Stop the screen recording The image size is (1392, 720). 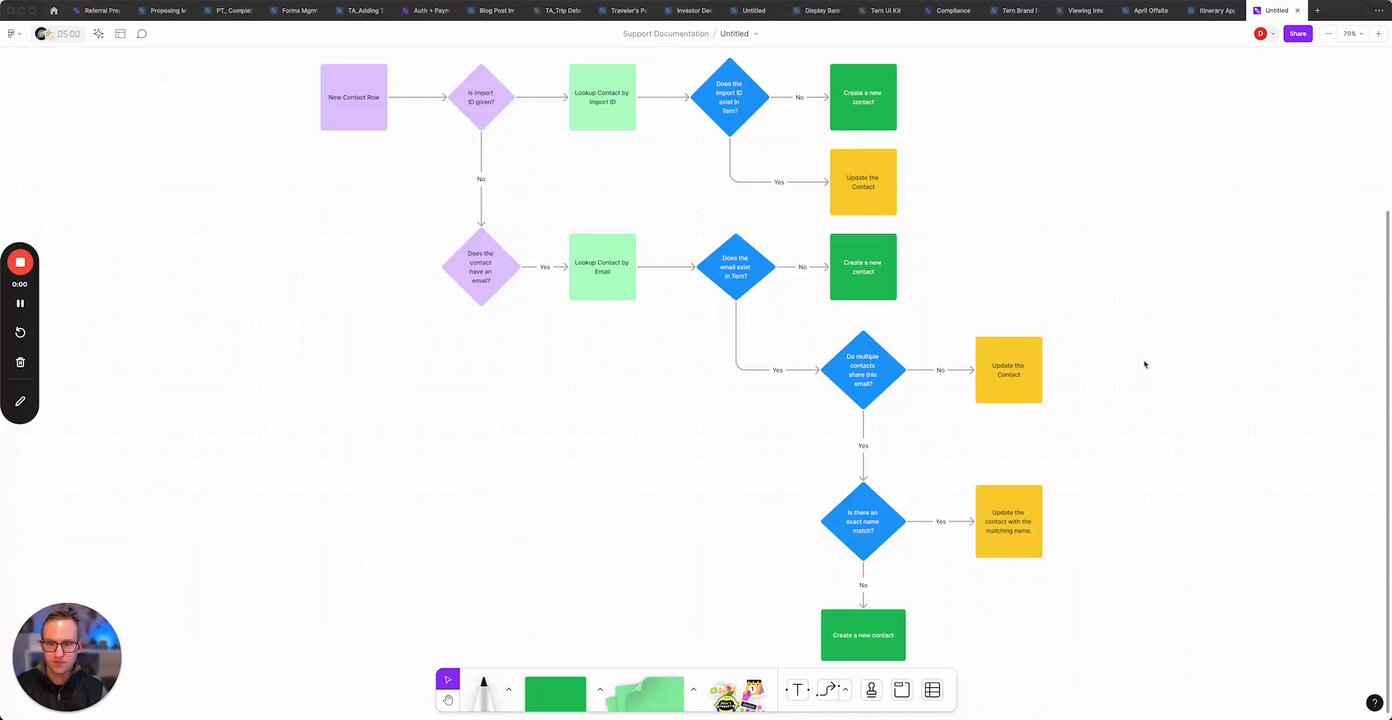20,262
